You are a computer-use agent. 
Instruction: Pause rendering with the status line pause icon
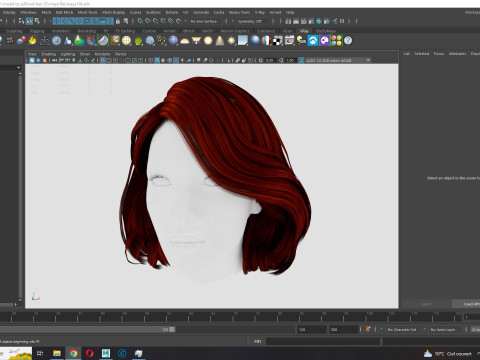pyautogui.click(x=342, y=21)
